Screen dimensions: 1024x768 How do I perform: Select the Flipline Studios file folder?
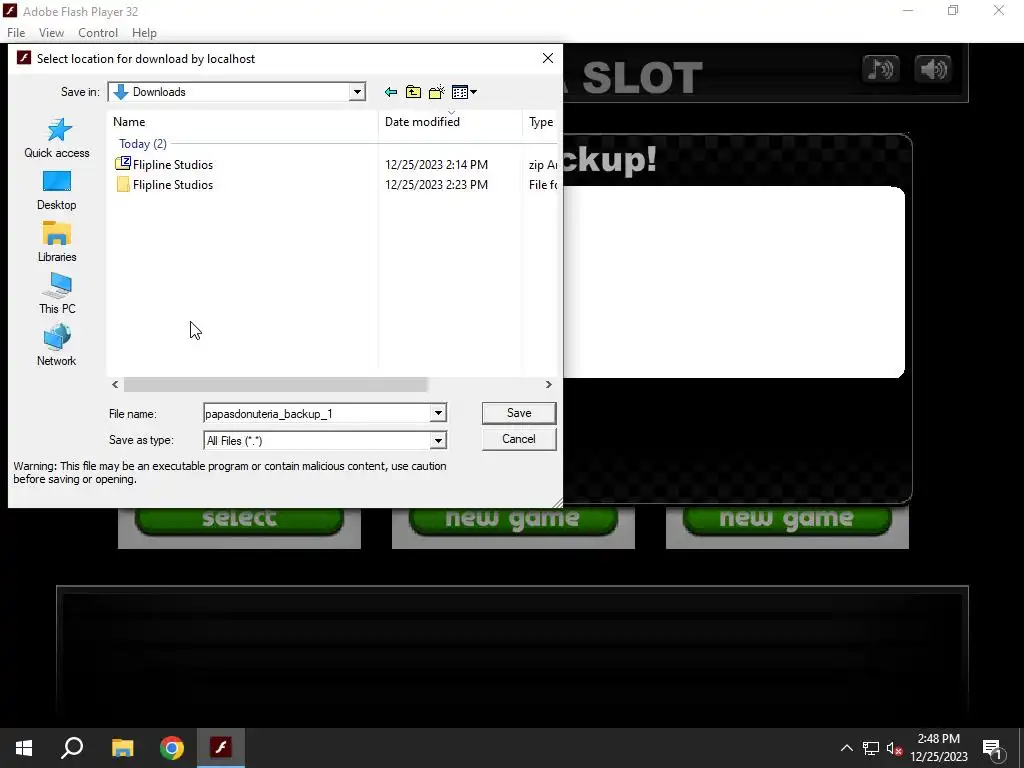click(x=173, y=185)
